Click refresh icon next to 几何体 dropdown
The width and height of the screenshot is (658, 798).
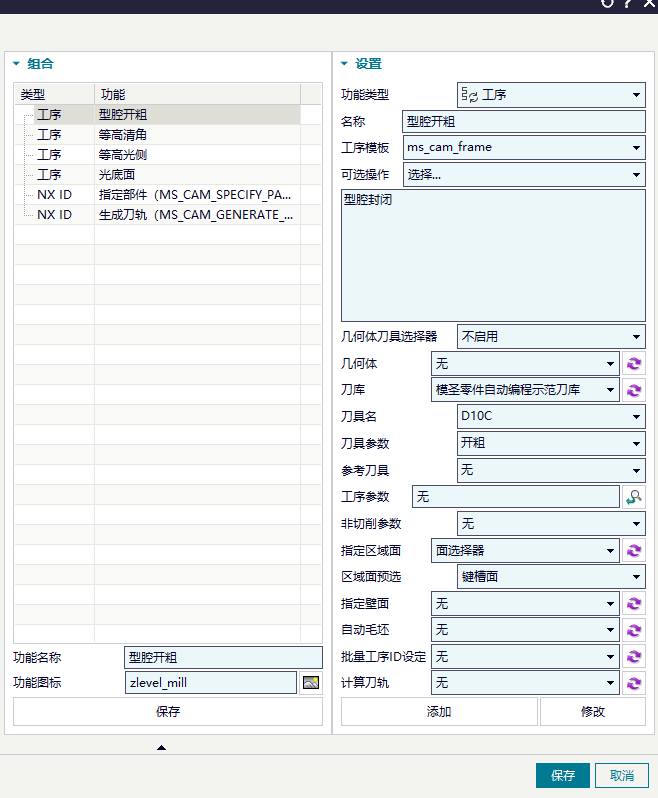[634, 364]
